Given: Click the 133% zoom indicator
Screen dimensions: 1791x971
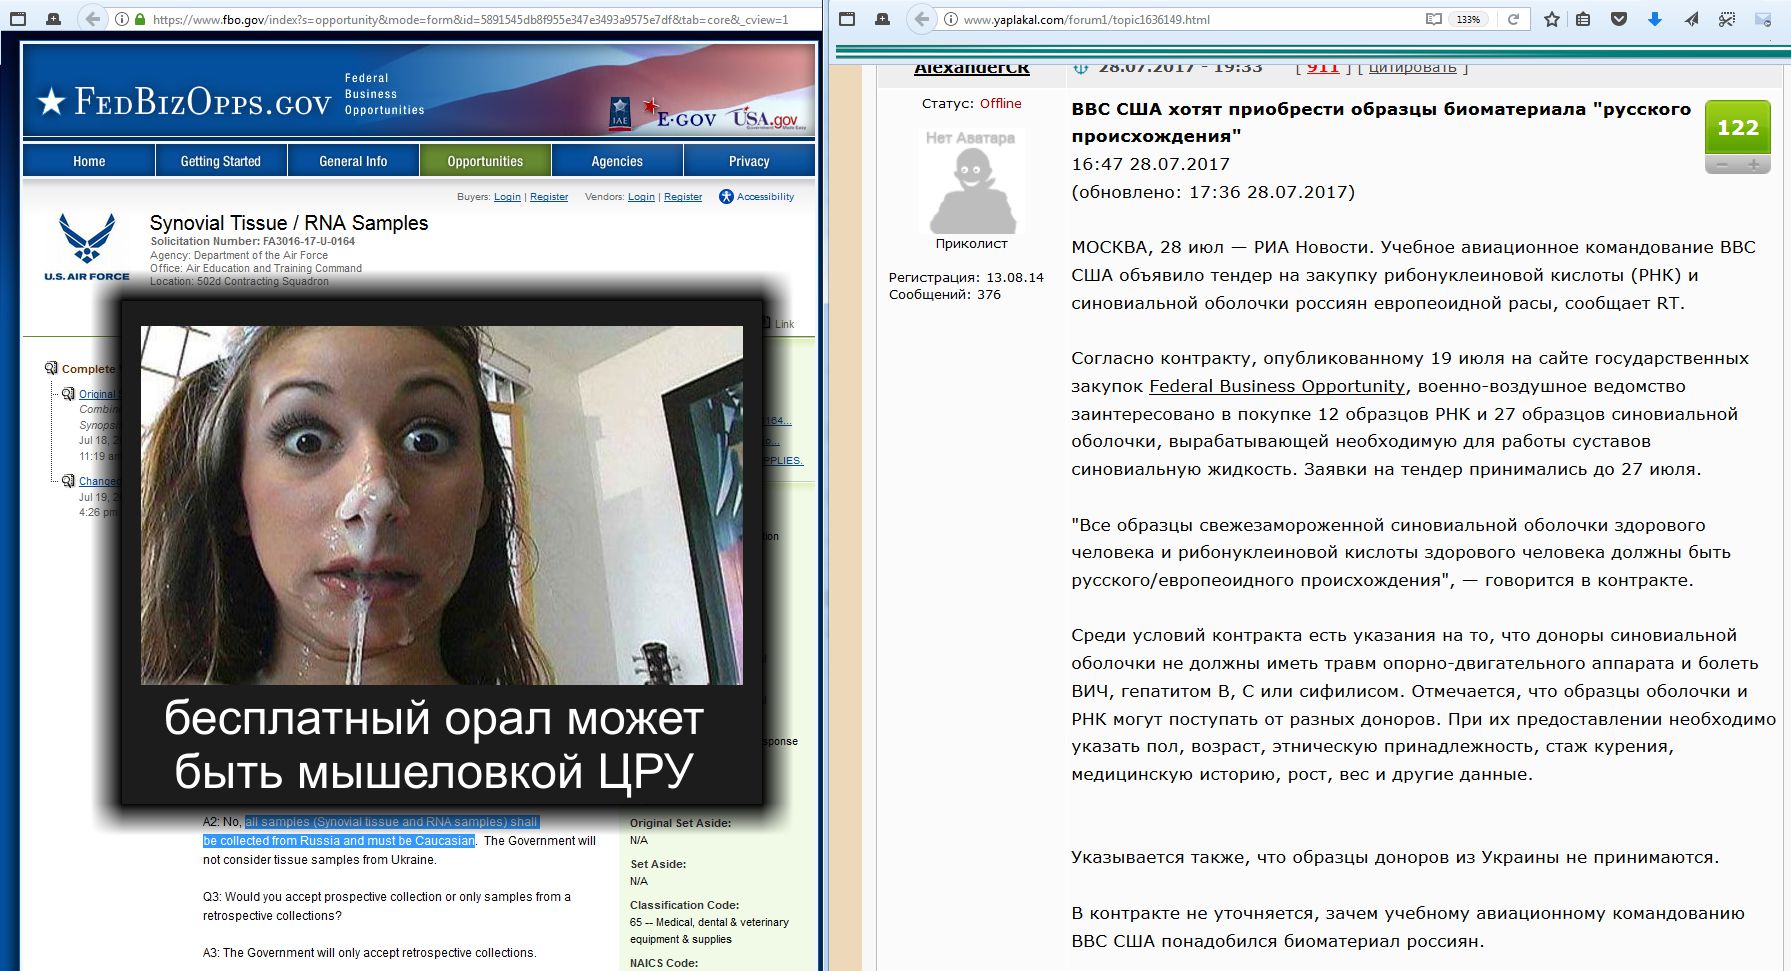Looking at the screenshot, I should tap(1468, 19).
